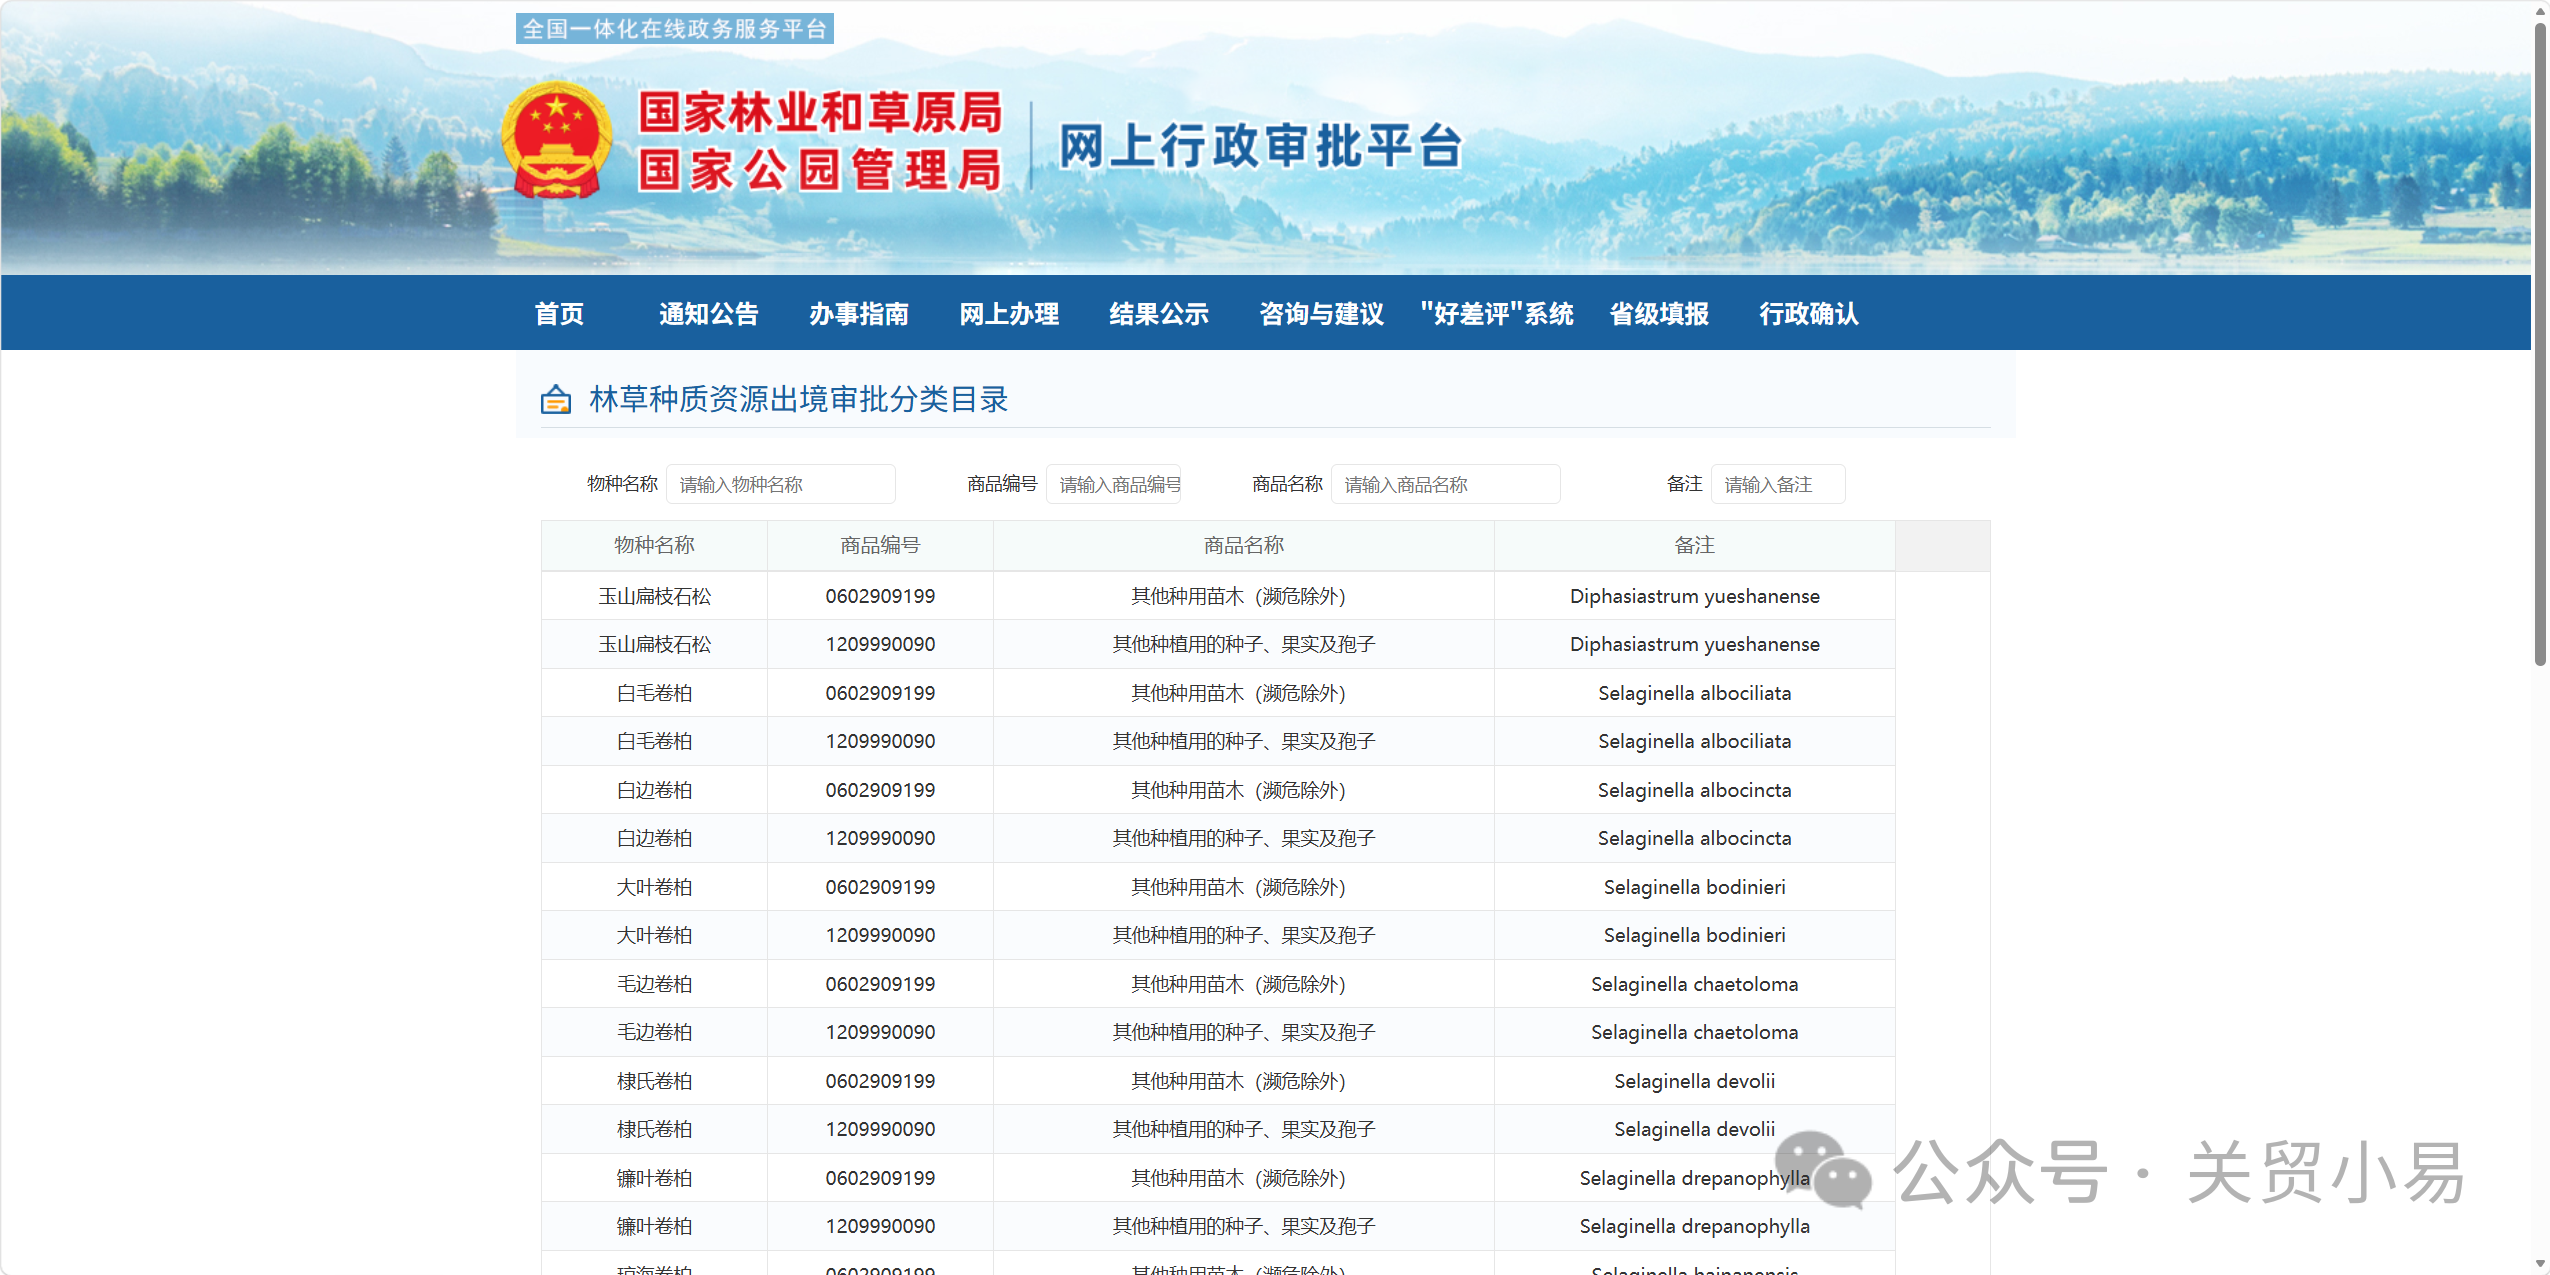This screenshot has height=1275, width=2550.
Task: Select first 玉山扁枝石松 row name cell
Action: (654, 596)
